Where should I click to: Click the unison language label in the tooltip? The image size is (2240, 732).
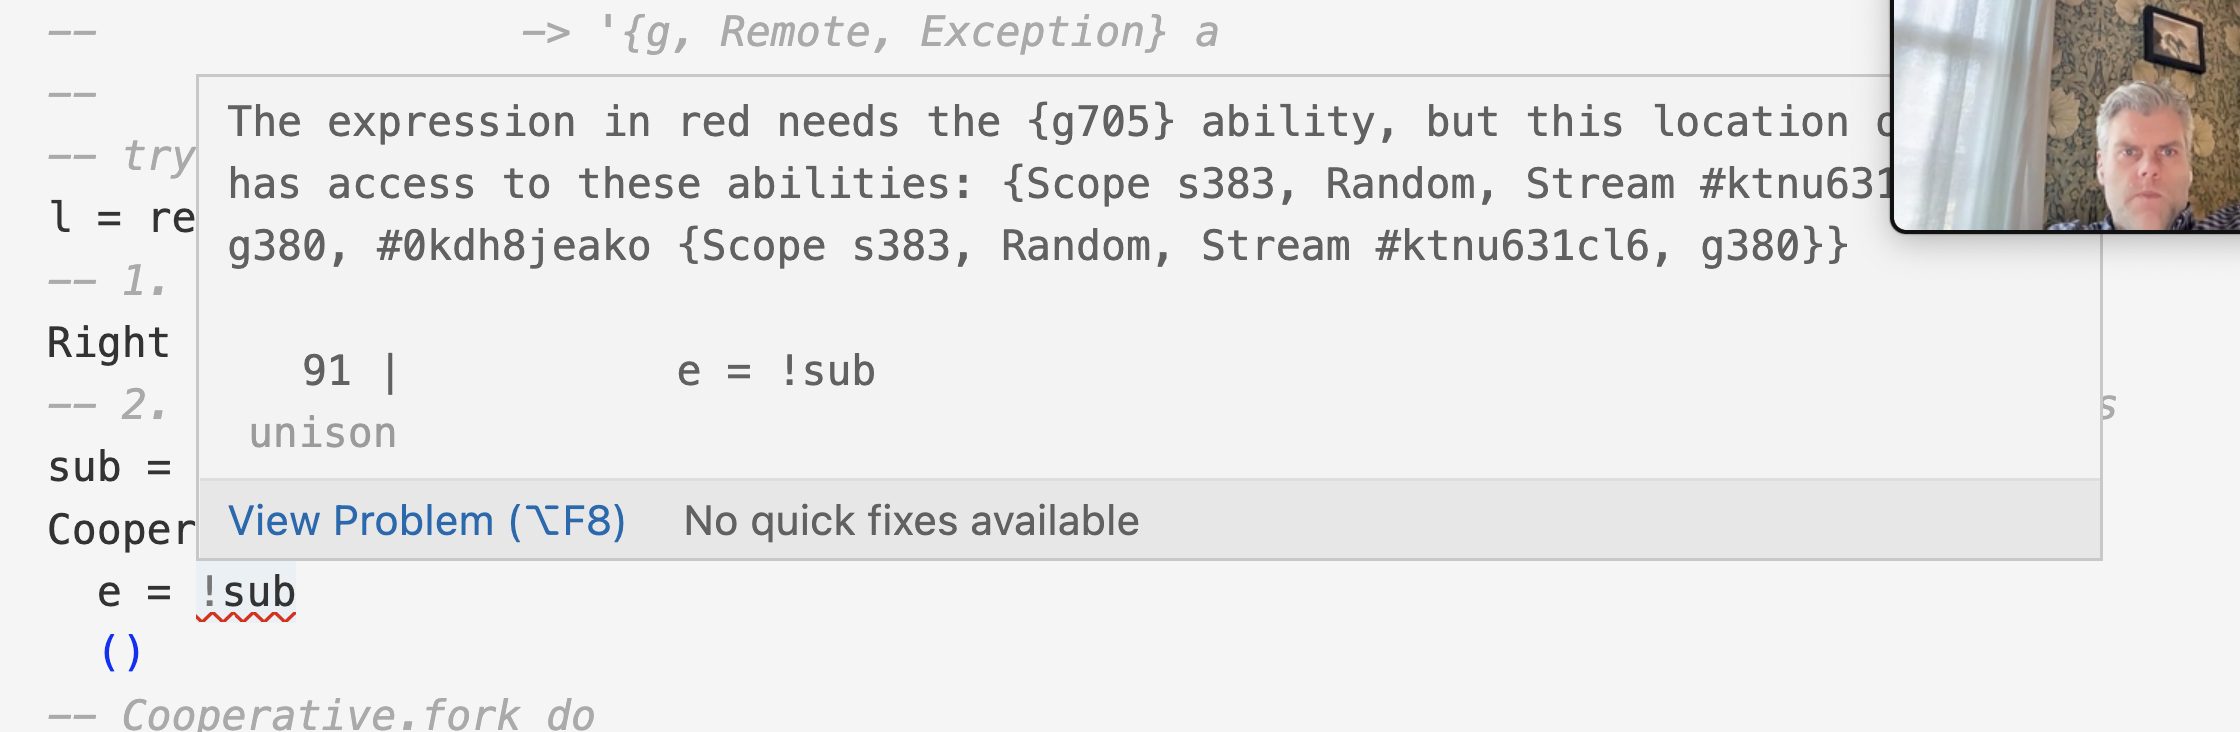click(x=320, y=432)
